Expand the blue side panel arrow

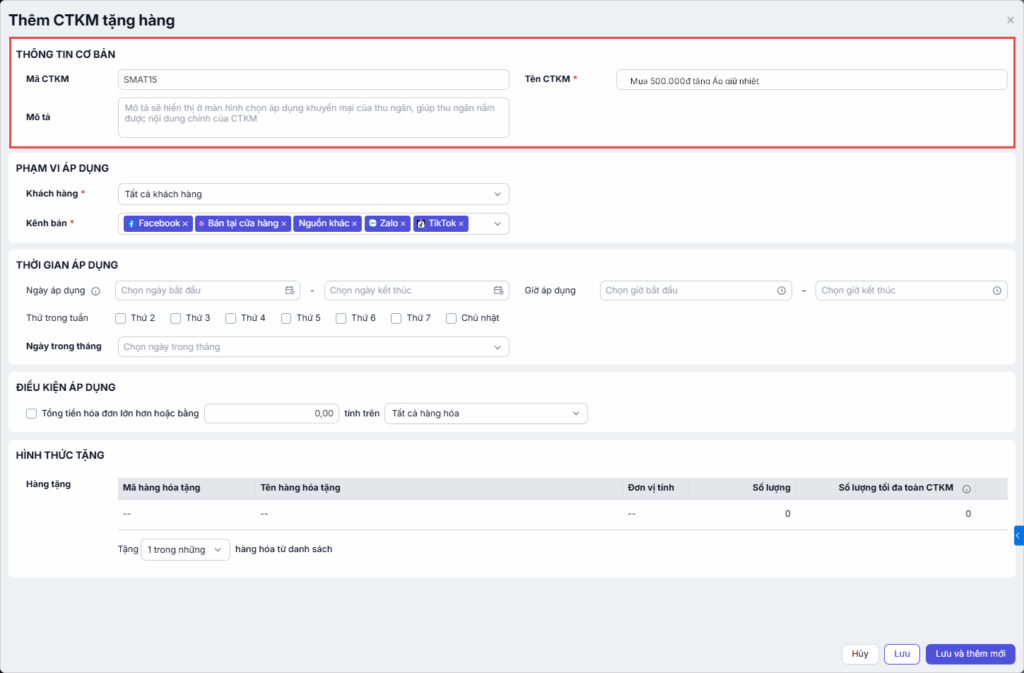pyautogui.click(x=1019, y=535)
